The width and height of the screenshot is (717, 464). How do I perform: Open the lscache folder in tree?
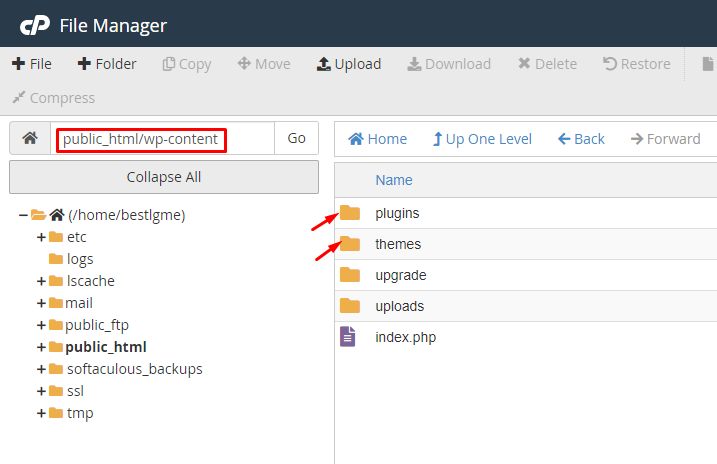pos(91,281)
